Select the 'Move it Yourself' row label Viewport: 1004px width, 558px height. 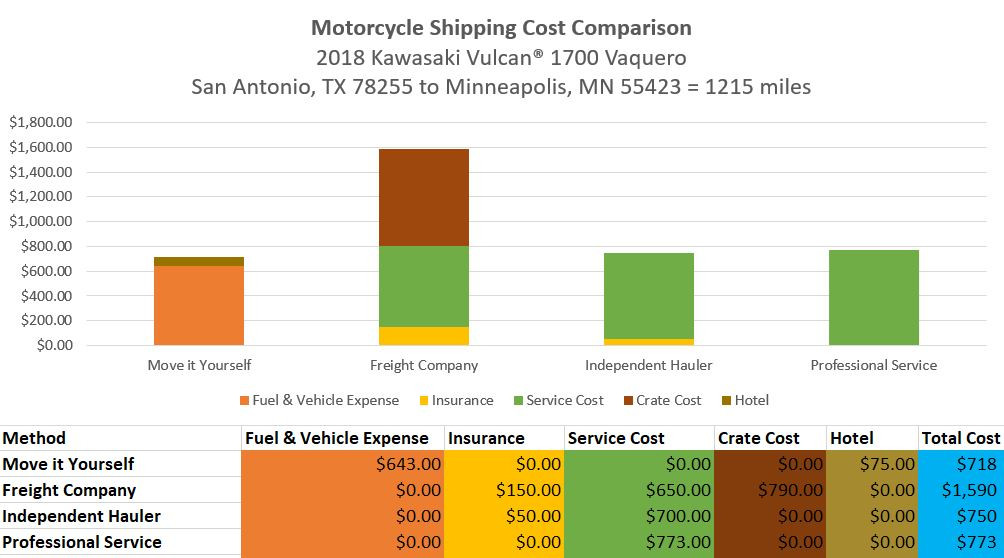click(x=120, y=463)
